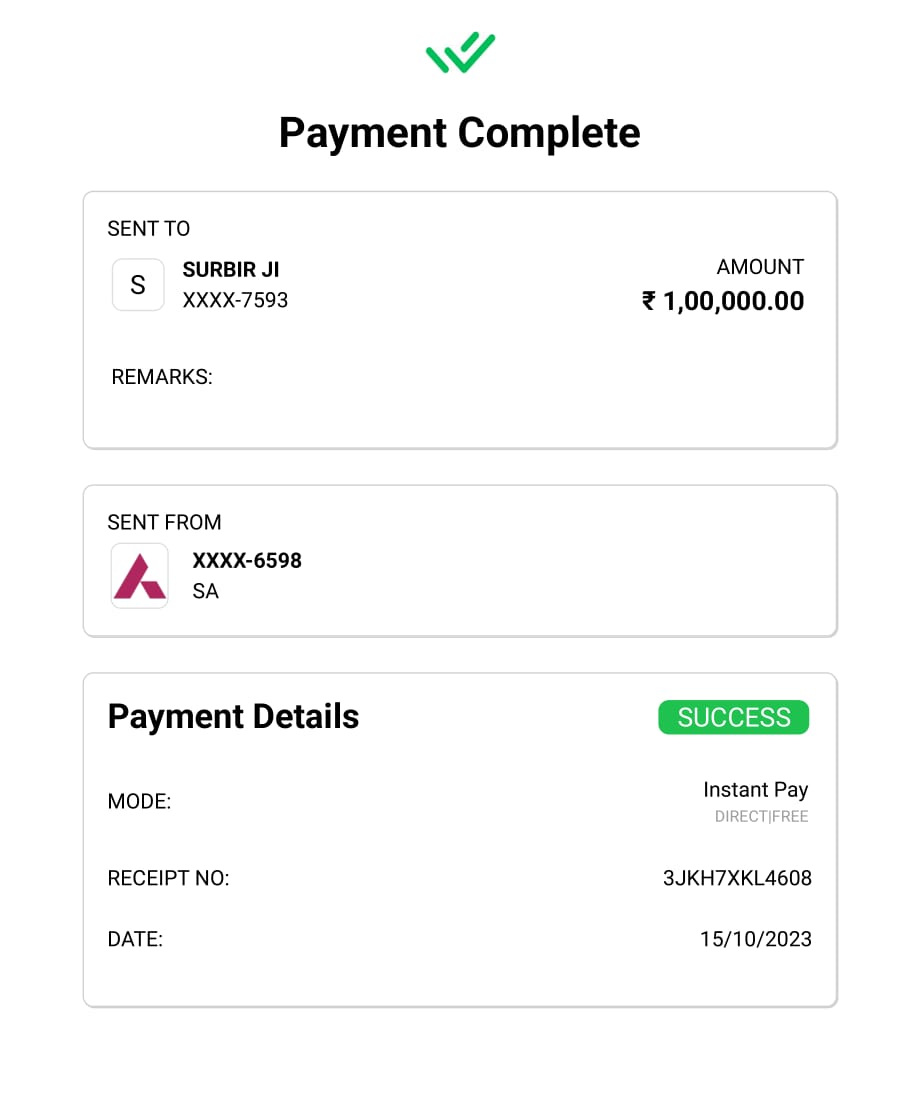Click the SENT TO label
Image resolution: width=911 pixels, height=1098 pixels.
148,229
